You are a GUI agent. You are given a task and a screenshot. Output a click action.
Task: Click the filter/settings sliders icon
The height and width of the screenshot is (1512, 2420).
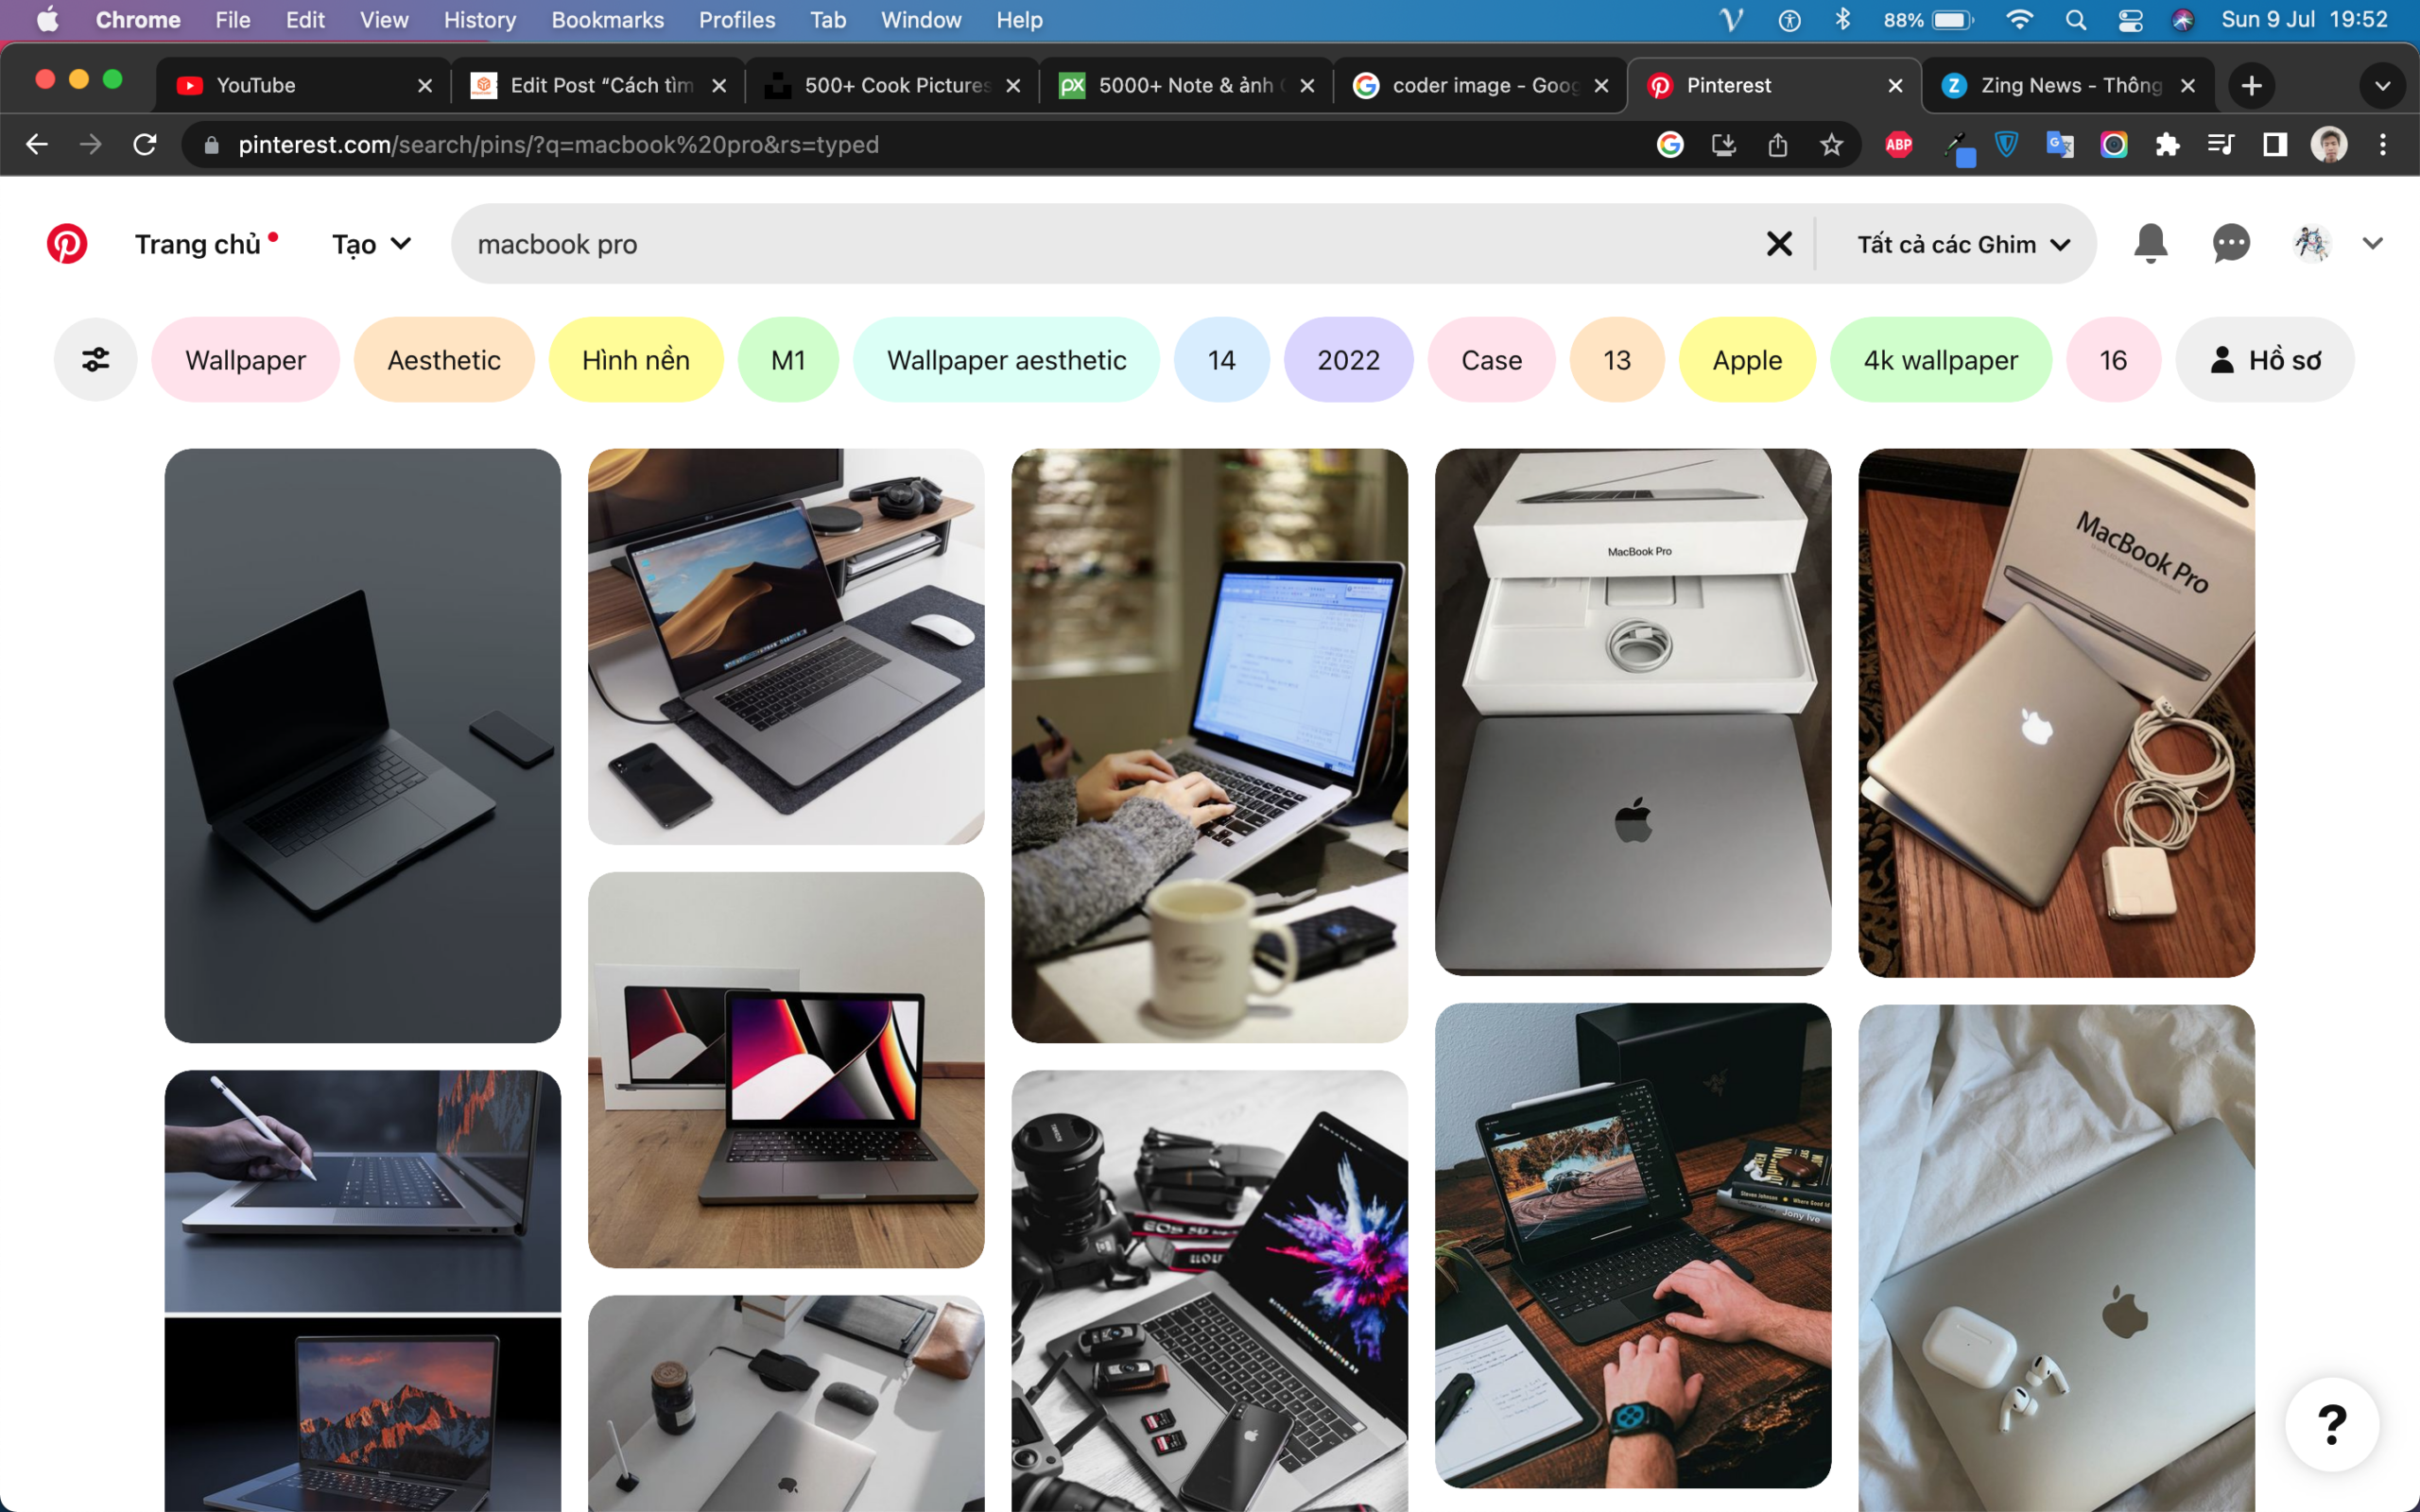click(x=93, y=359)
